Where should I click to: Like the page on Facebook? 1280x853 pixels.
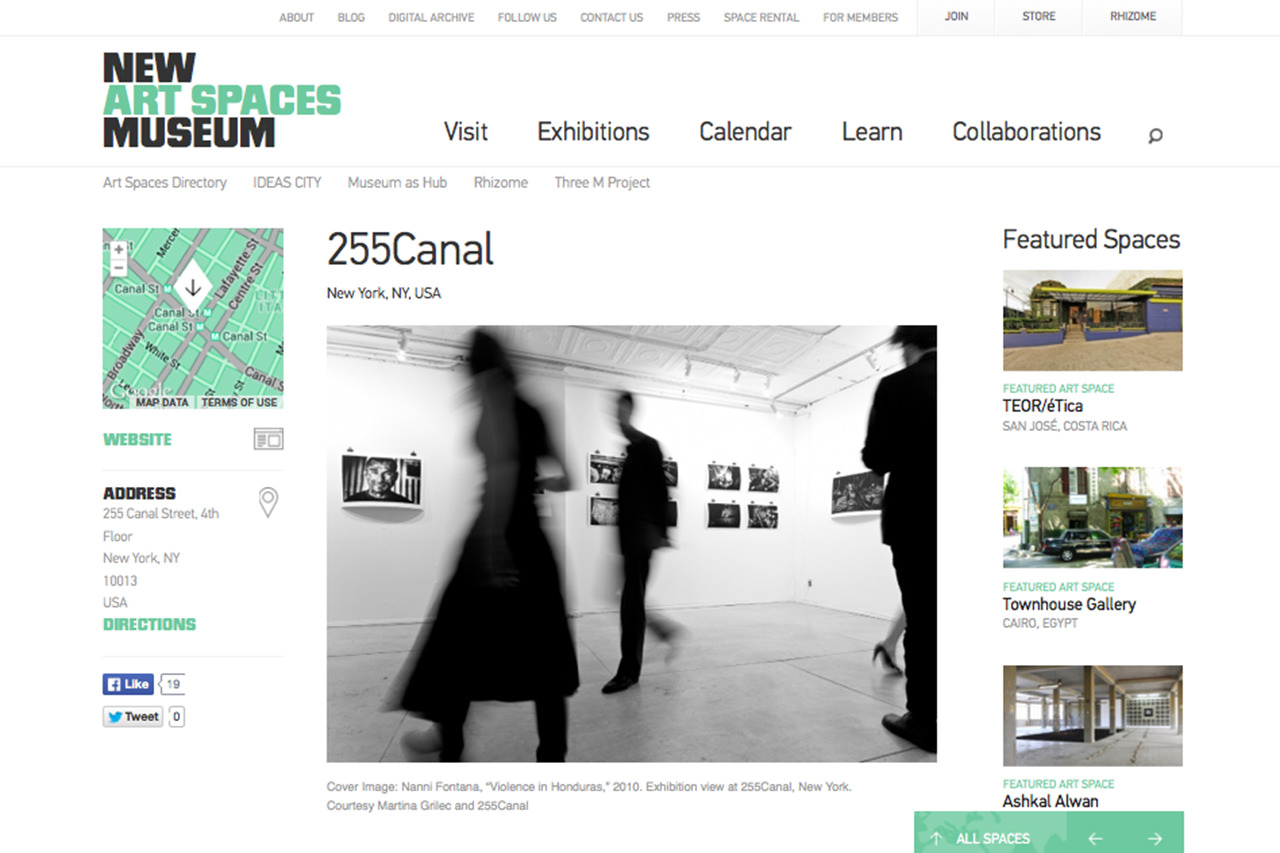coord(127,685)
